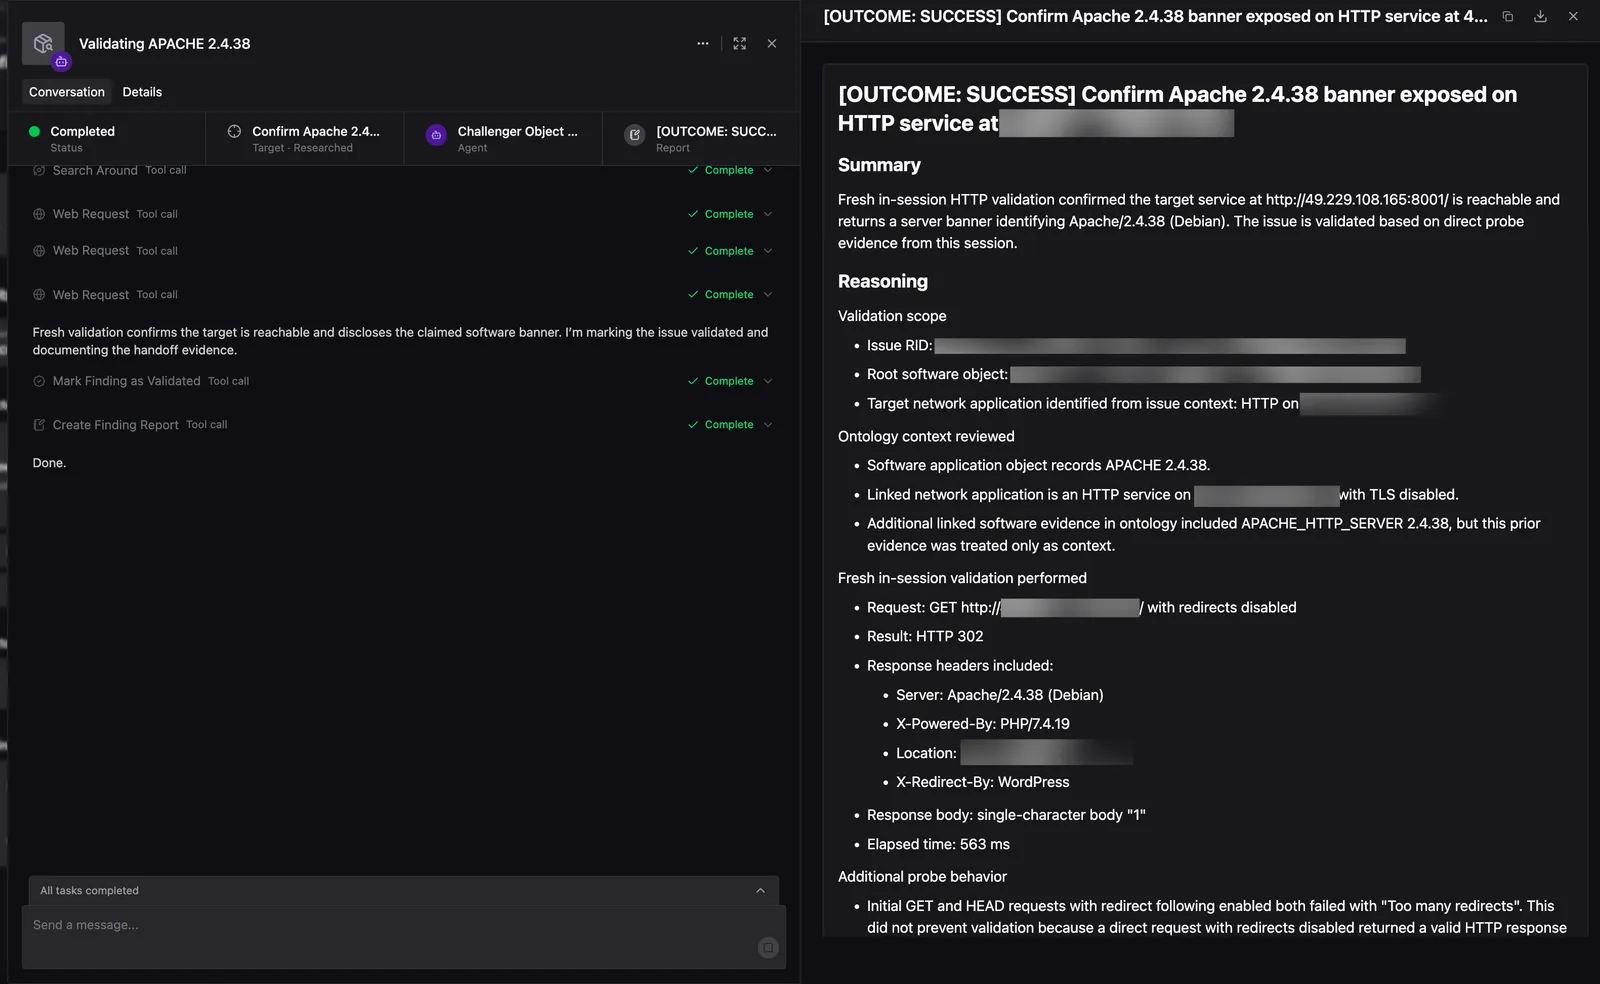This screenshot has width=1600, height=984.
Task: Expand the Create Finding Report chevron
Action: (x=768, y=425)
